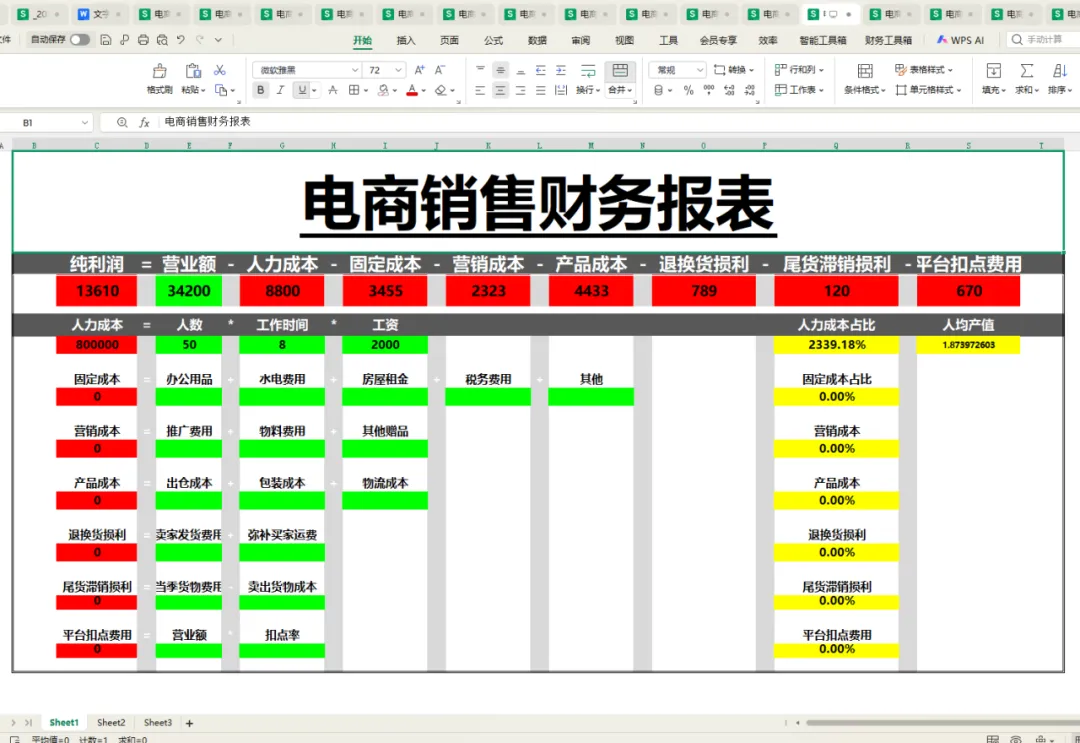1080x743 pixels.
Task: Toggle Bold formatting
Action: coord(260,90)
